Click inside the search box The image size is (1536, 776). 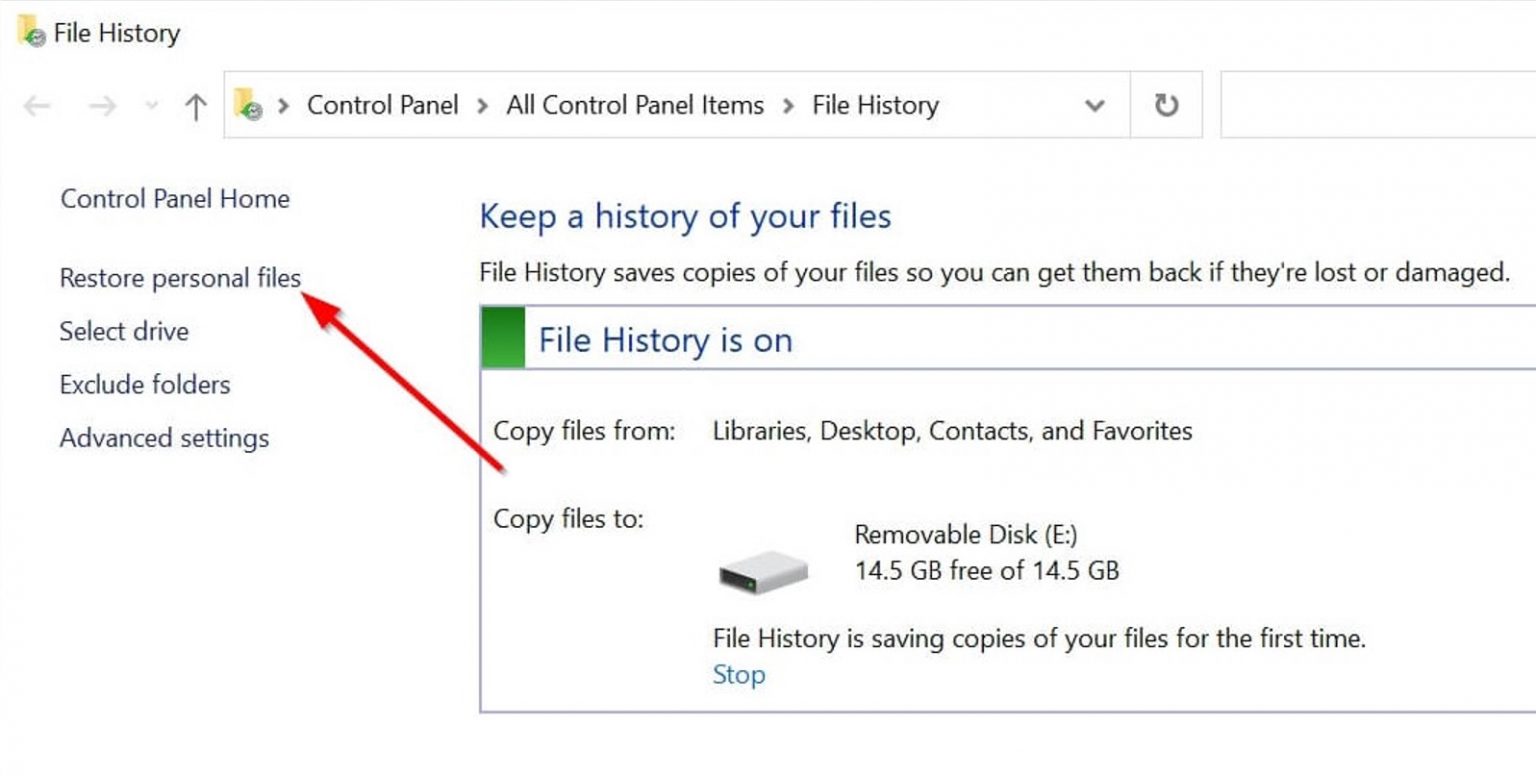[1380, 105]
